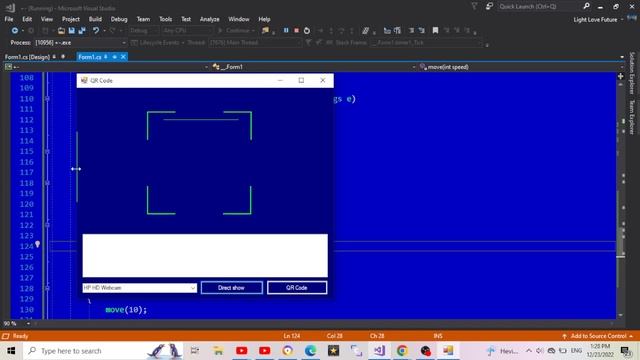Click the Save All toolbar icon
Viewport: 640px width, 360px height.
[x=82, y=31]
